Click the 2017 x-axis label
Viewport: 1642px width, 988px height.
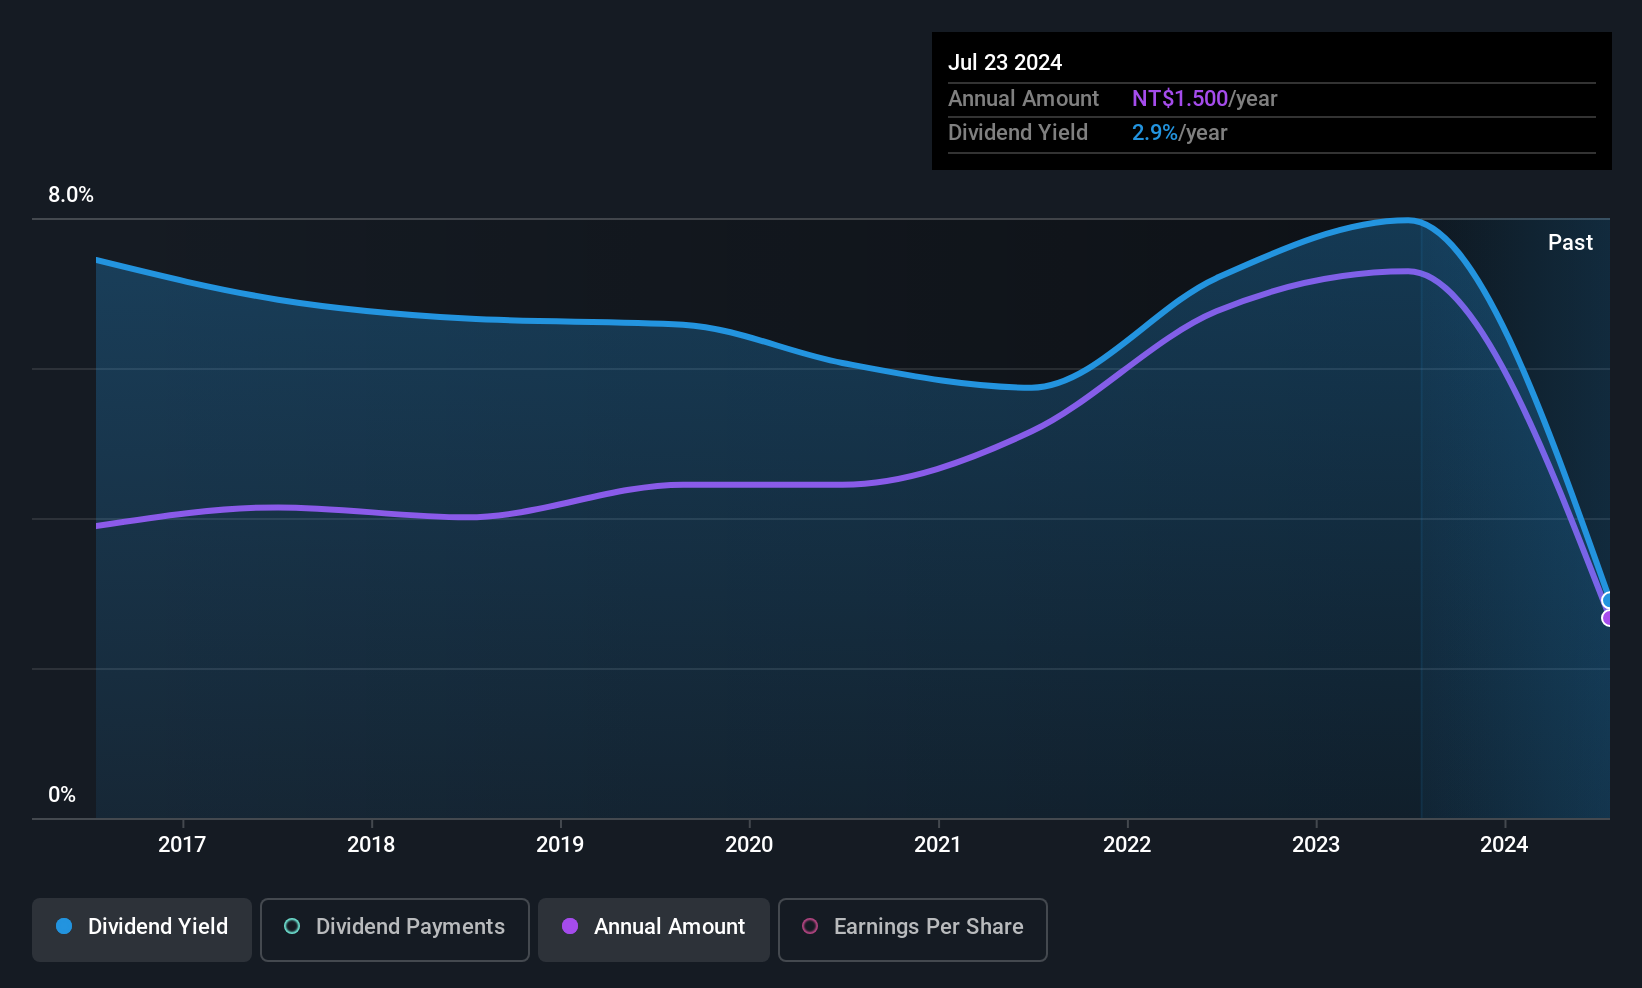pos(182,845)
